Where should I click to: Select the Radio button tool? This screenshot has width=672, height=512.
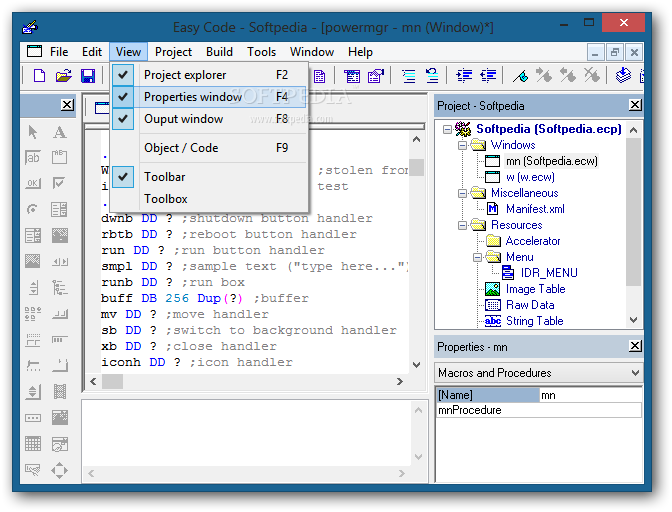(x=32, y=209)
